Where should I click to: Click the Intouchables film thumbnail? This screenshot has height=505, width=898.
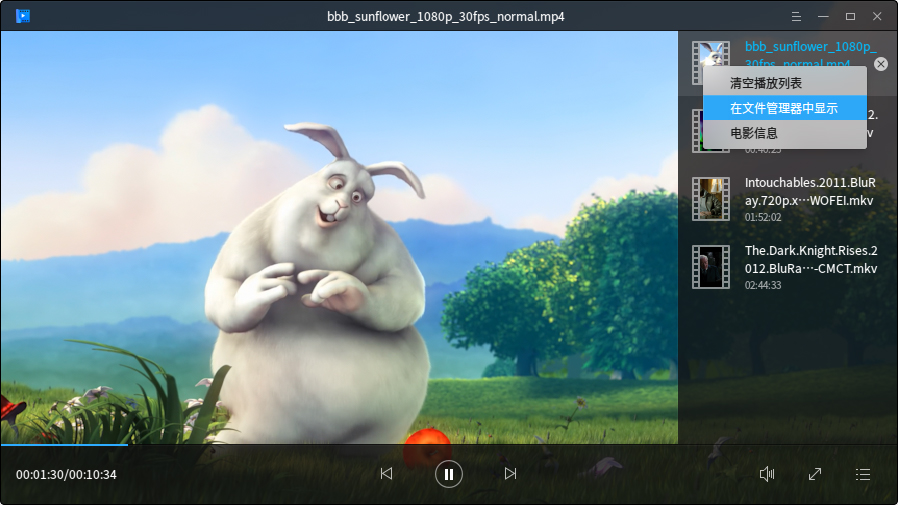point(711,199)
